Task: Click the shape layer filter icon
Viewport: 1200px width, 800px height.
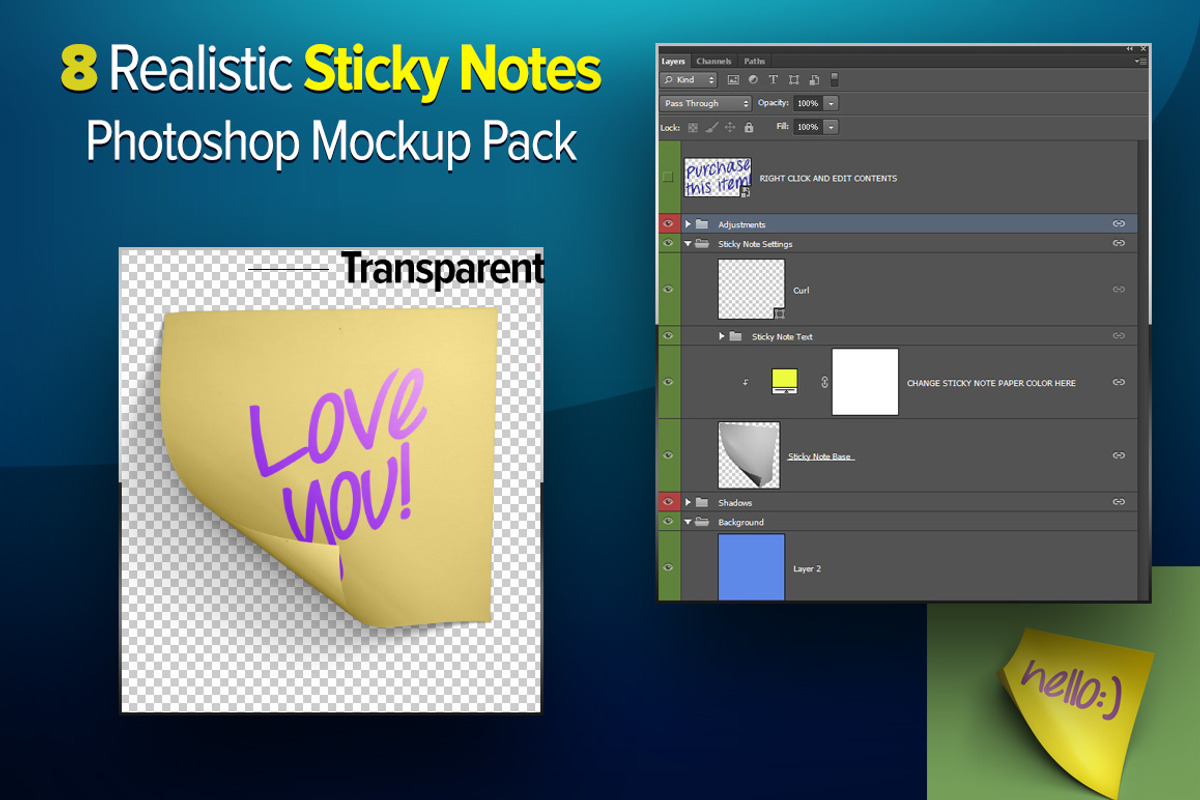Action: [794, 80]
